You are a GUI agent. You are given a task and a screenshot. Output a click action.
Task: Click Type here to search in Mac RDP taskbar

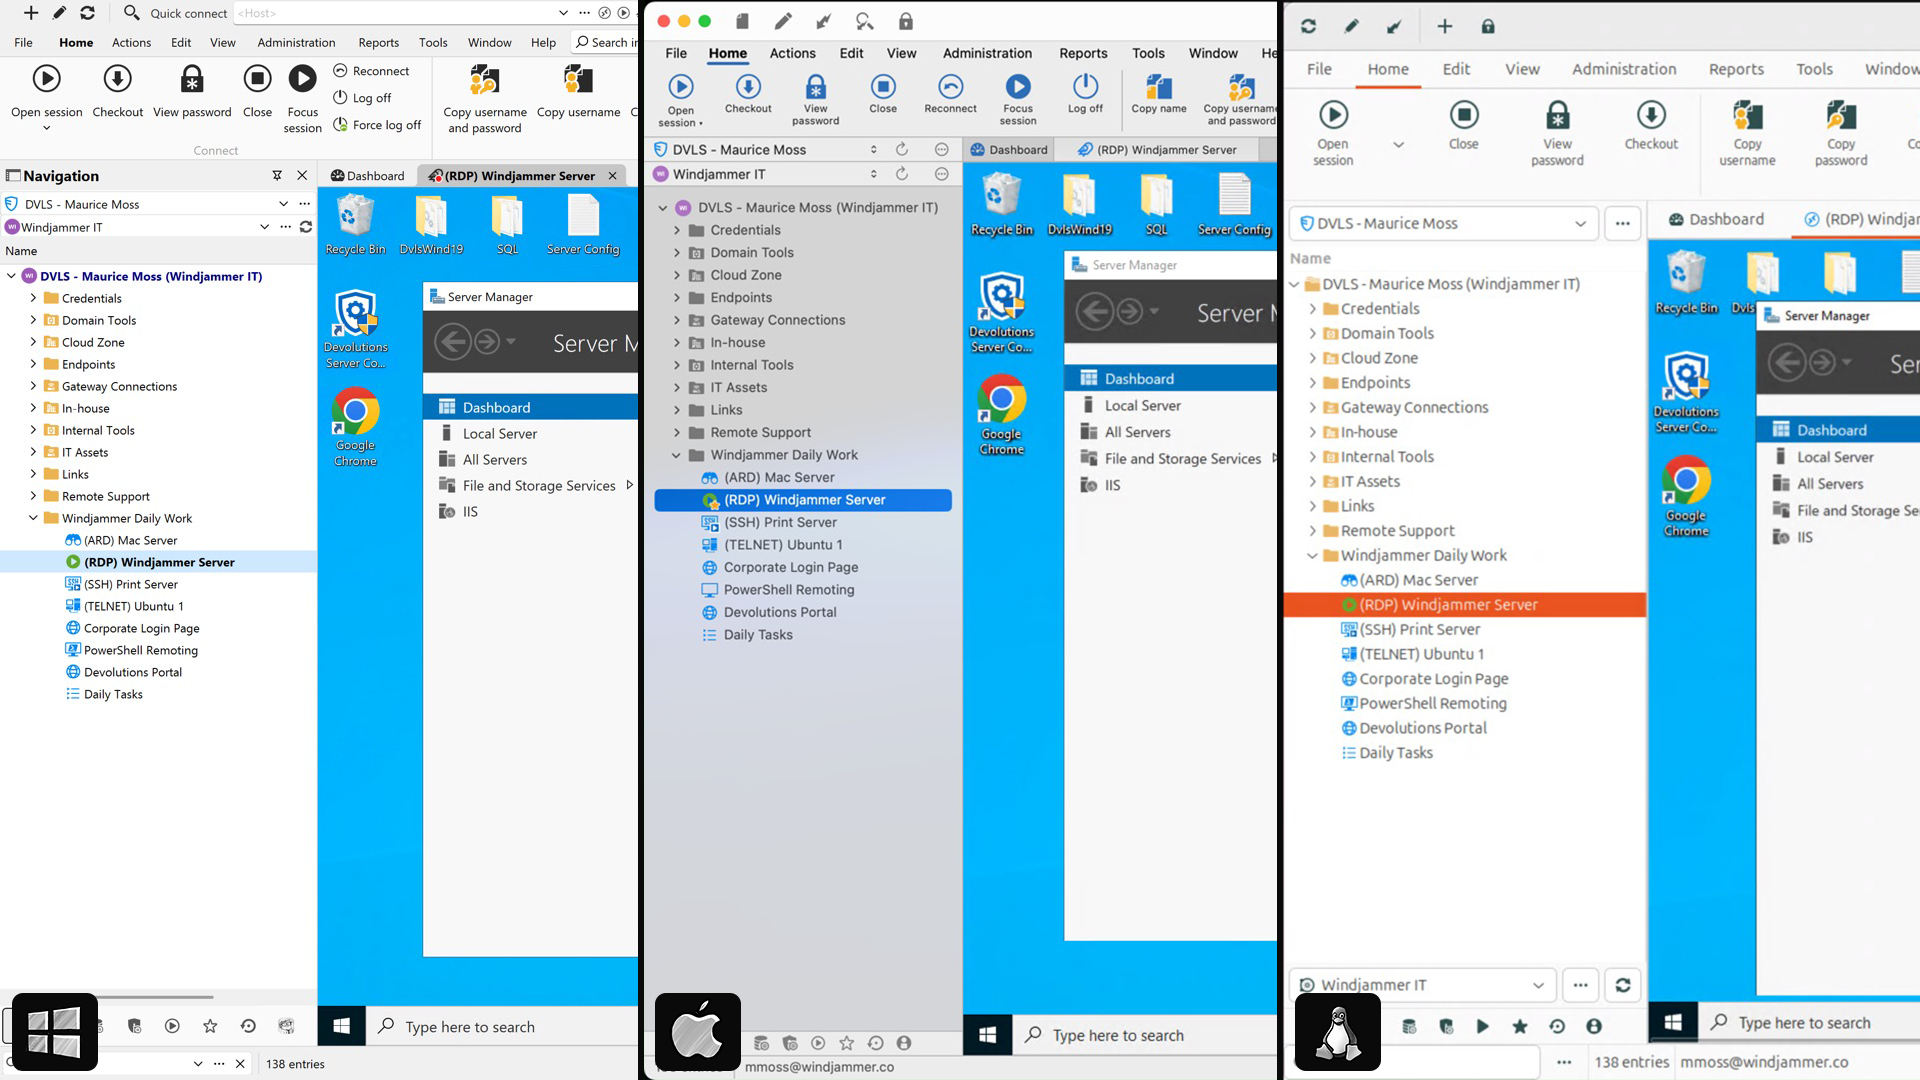[1117, 1035]
